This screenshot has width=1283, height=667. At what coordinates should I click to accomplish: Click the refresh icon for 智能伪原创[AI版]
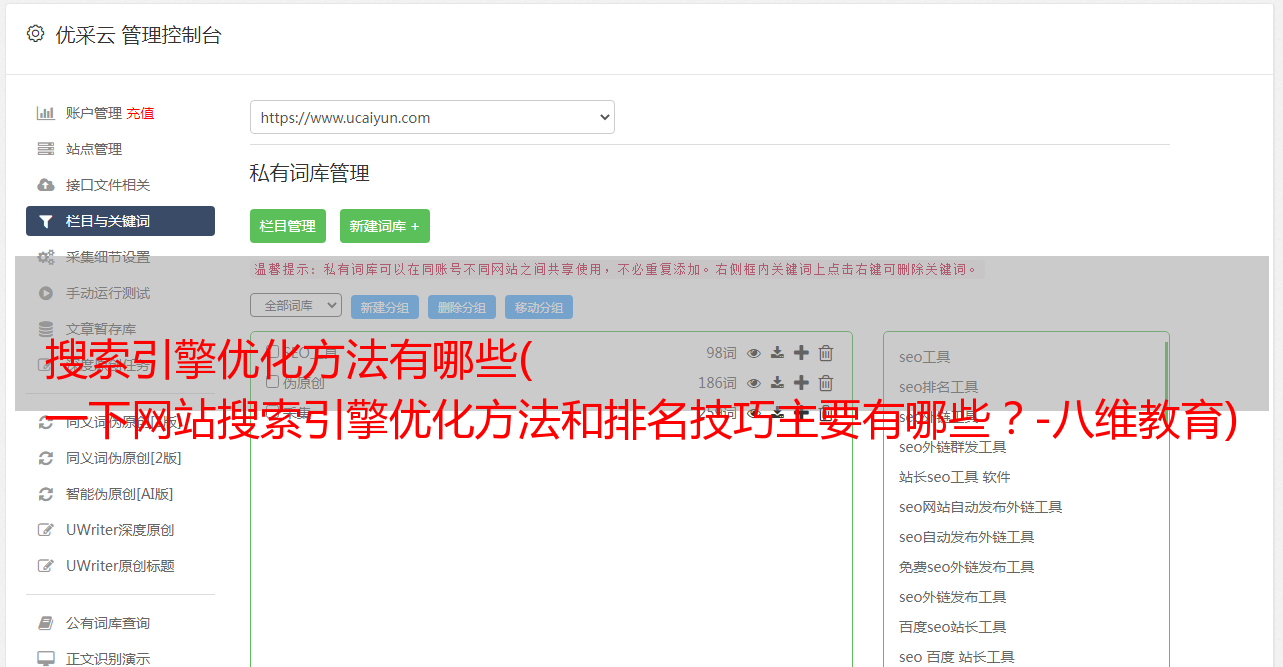click(45, 494)
